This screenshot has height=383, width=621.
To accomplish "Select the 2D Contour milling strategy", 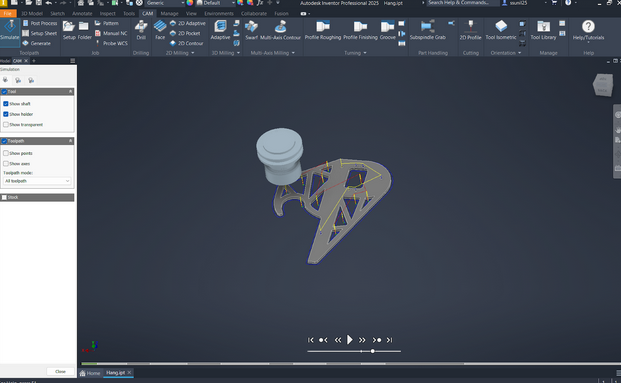I will pyautogui.click(x=186, y=43).
